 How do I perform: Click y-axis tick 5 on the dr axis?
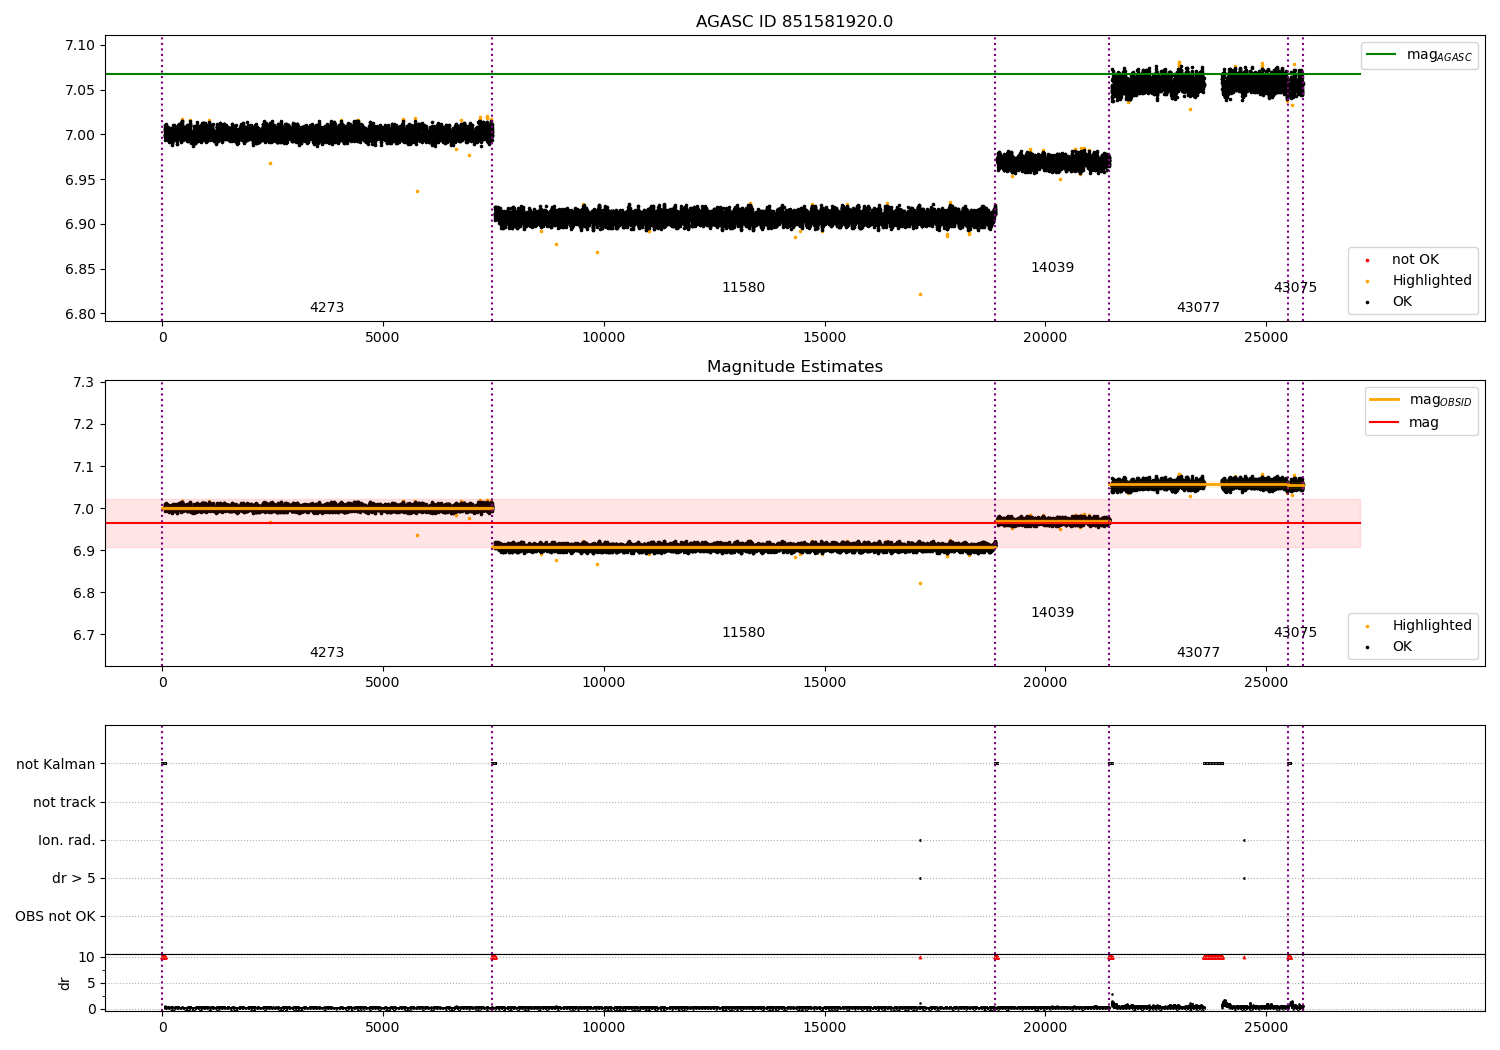pos(91,984)
